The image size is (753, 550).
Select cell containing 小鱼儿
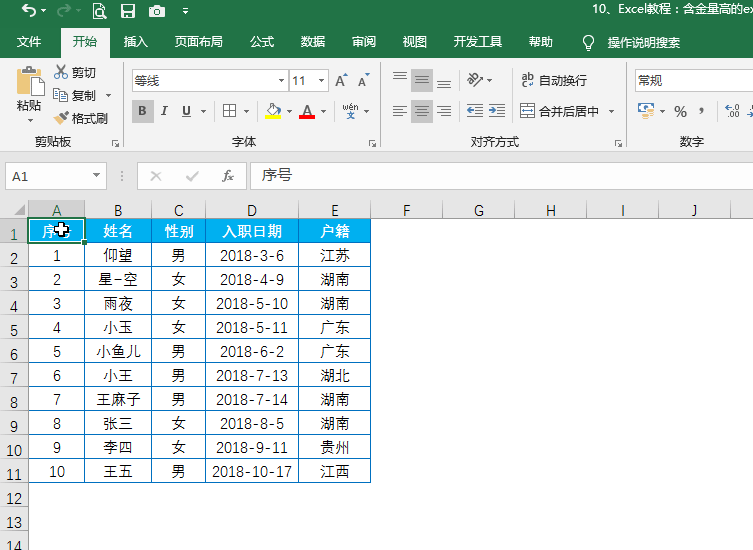coord(118,351)
